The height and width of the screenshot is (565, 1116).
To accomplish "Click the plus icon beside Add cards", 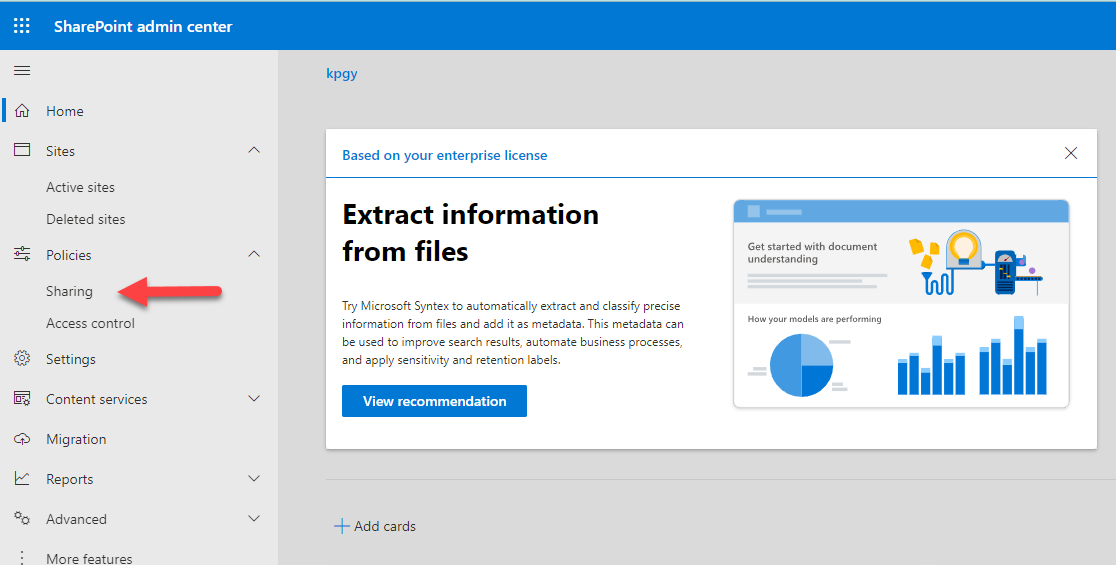I will pos(342,527).
